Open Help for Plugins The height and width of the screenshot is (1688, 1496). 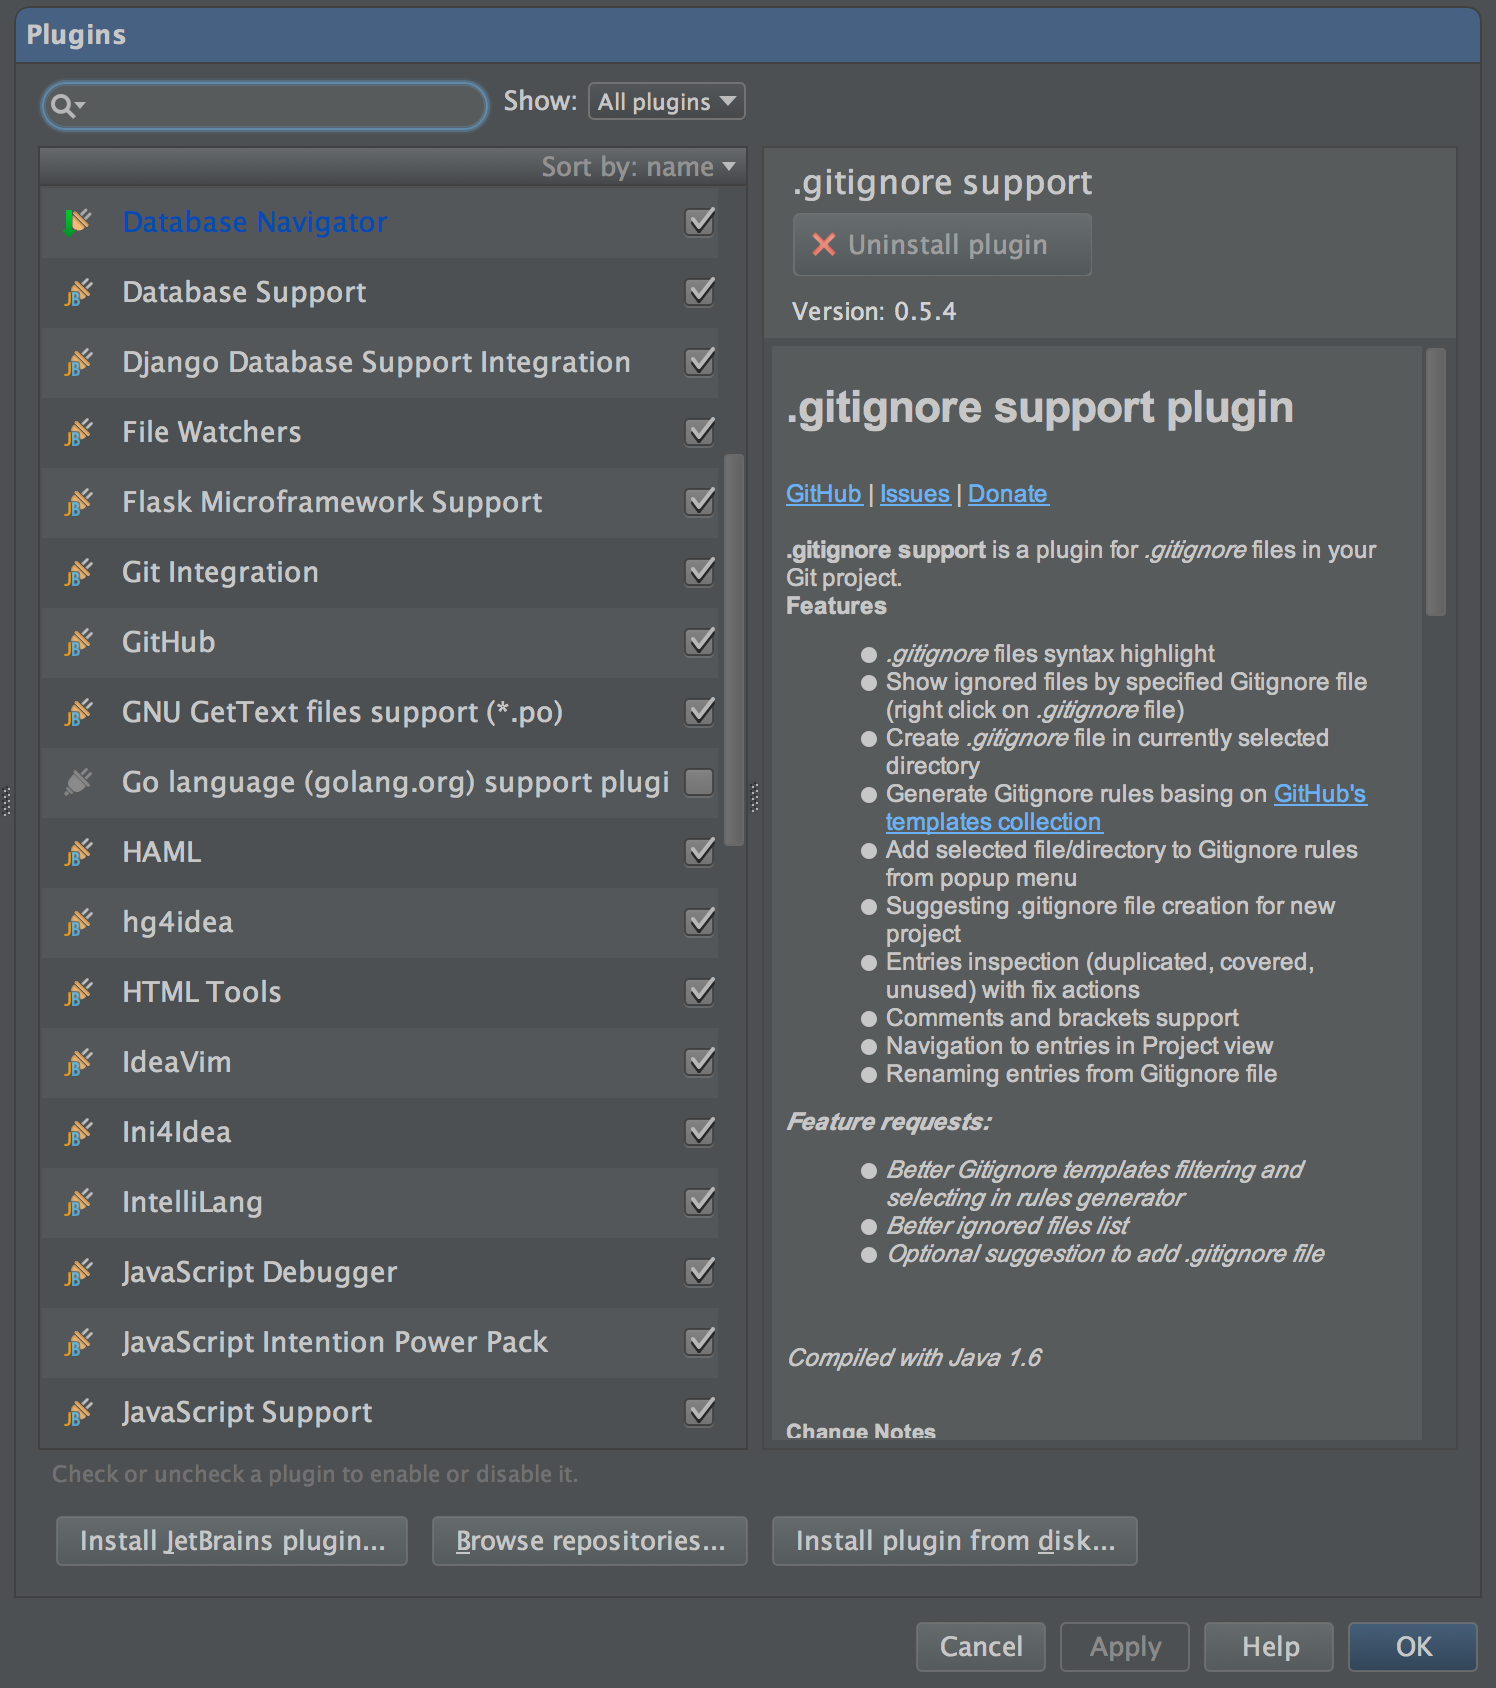coord(1269,1647)
